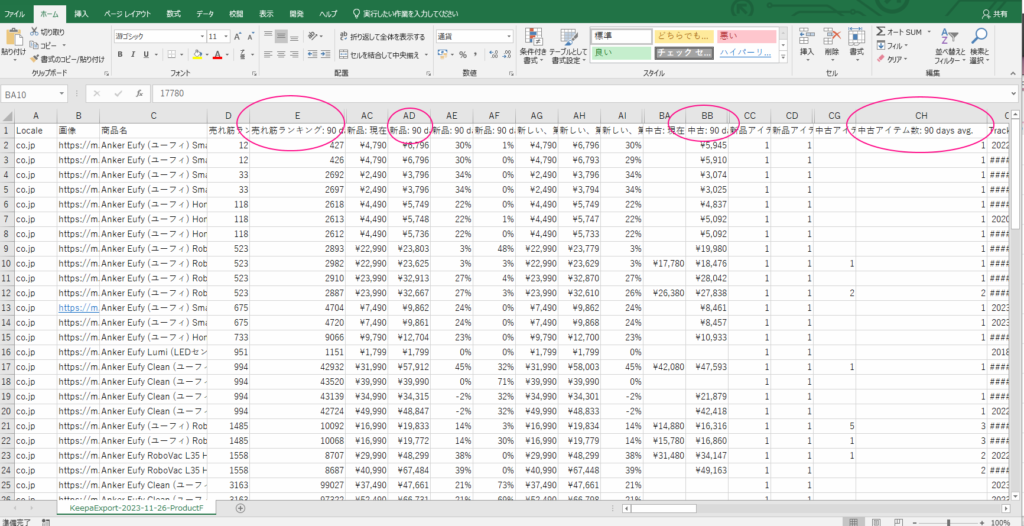The width and height of the screenshot is (1024, 526).
Task: Select the Format Painter brush icon
Action: tap(35, 58)
